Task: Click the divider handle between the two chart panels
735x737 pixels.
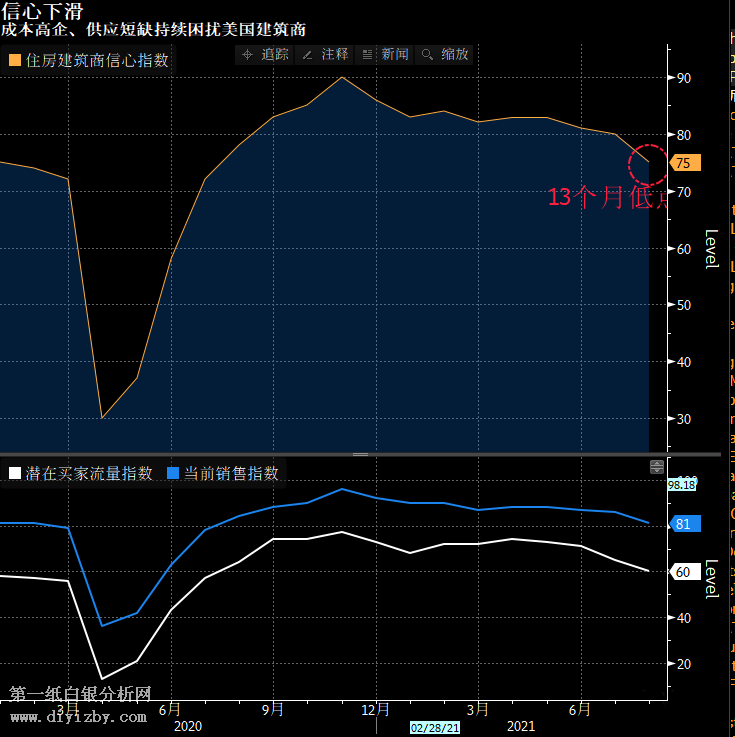Action: coord(360,454)
